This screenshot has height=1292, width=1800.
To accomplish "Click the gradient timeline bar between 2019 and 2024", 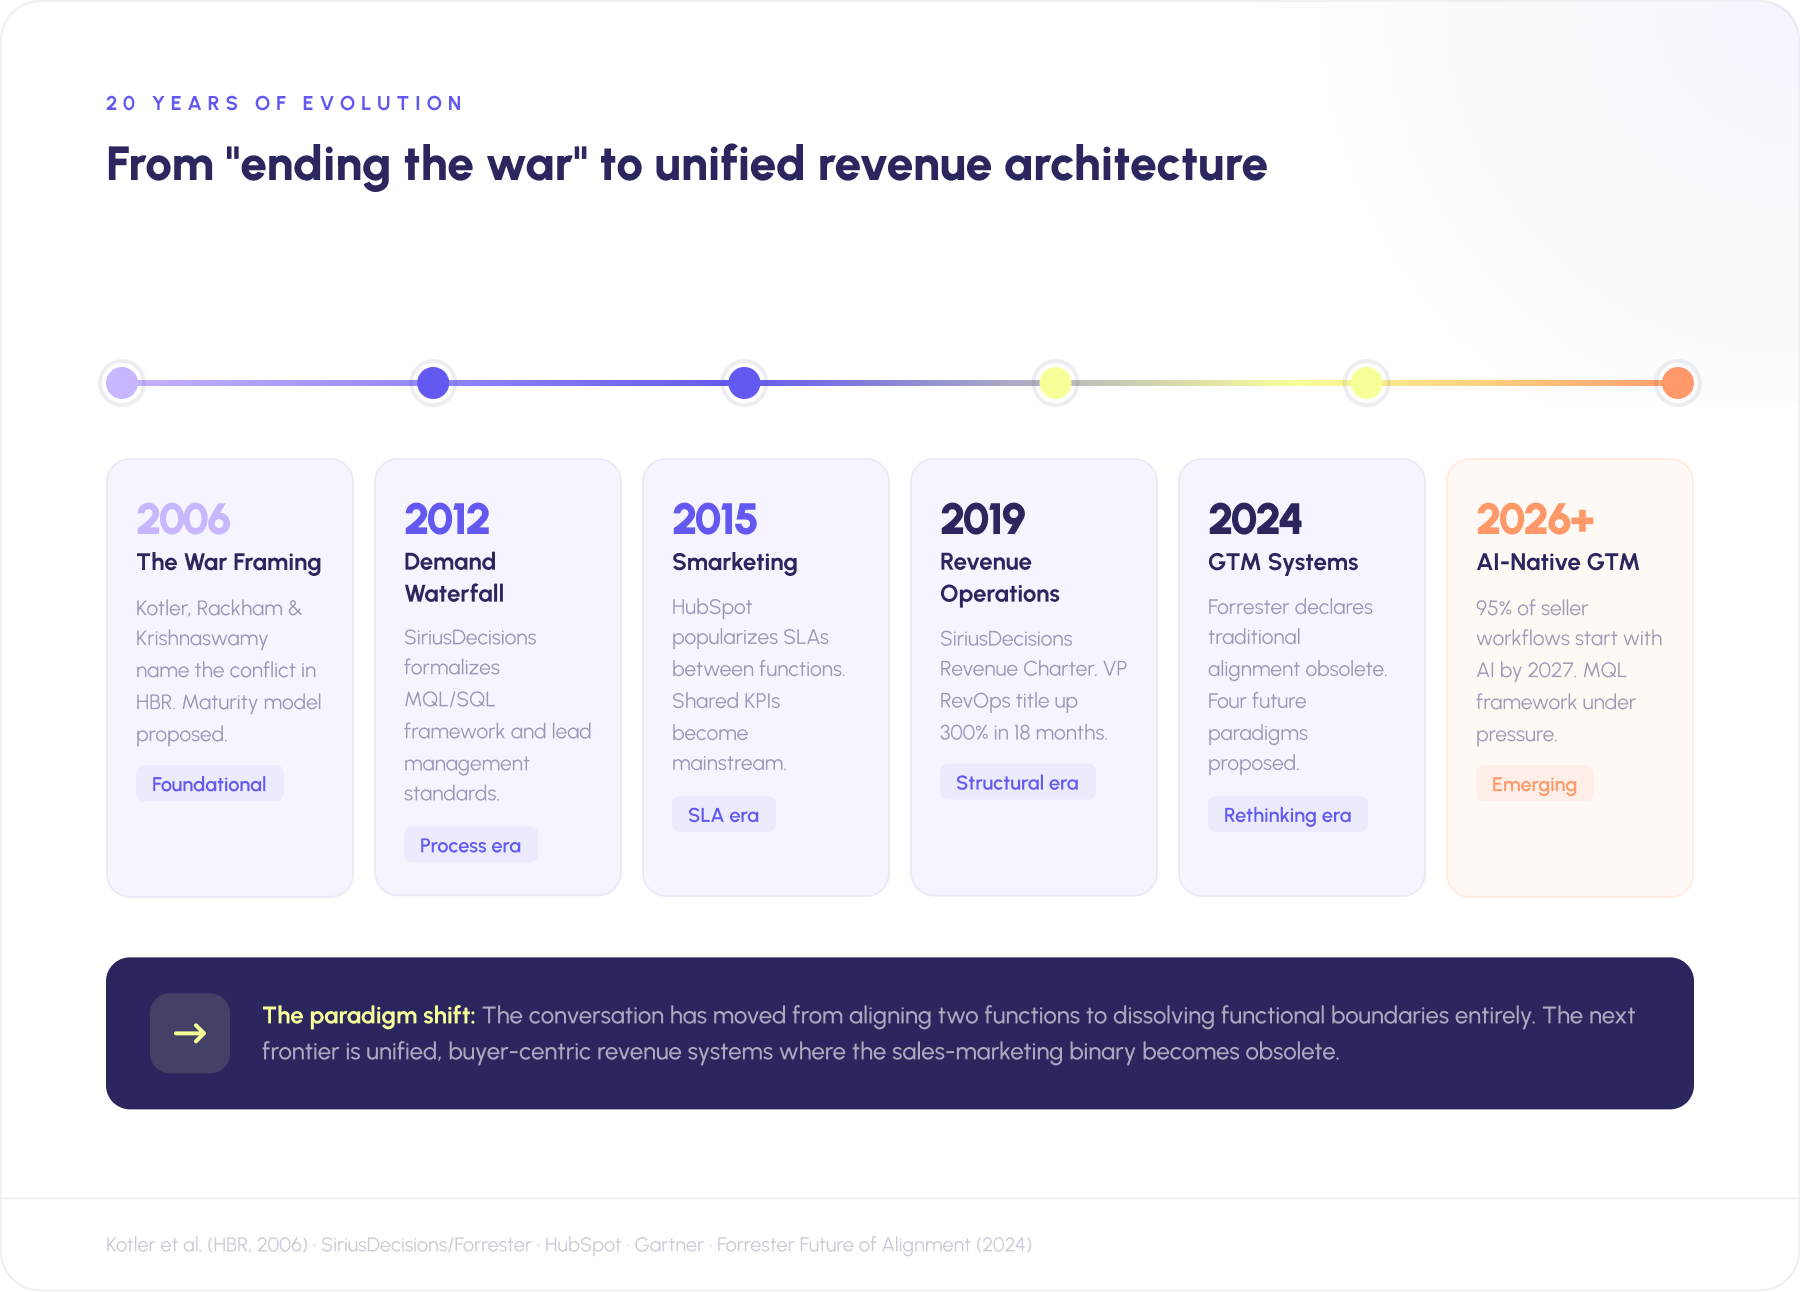I will click(1210, 382).
